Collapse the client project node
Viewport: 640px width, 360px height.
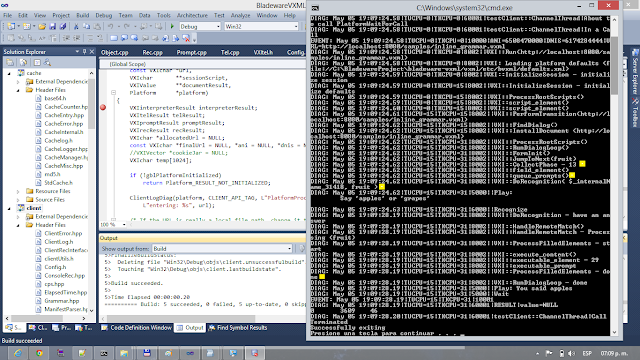(9, 208)
